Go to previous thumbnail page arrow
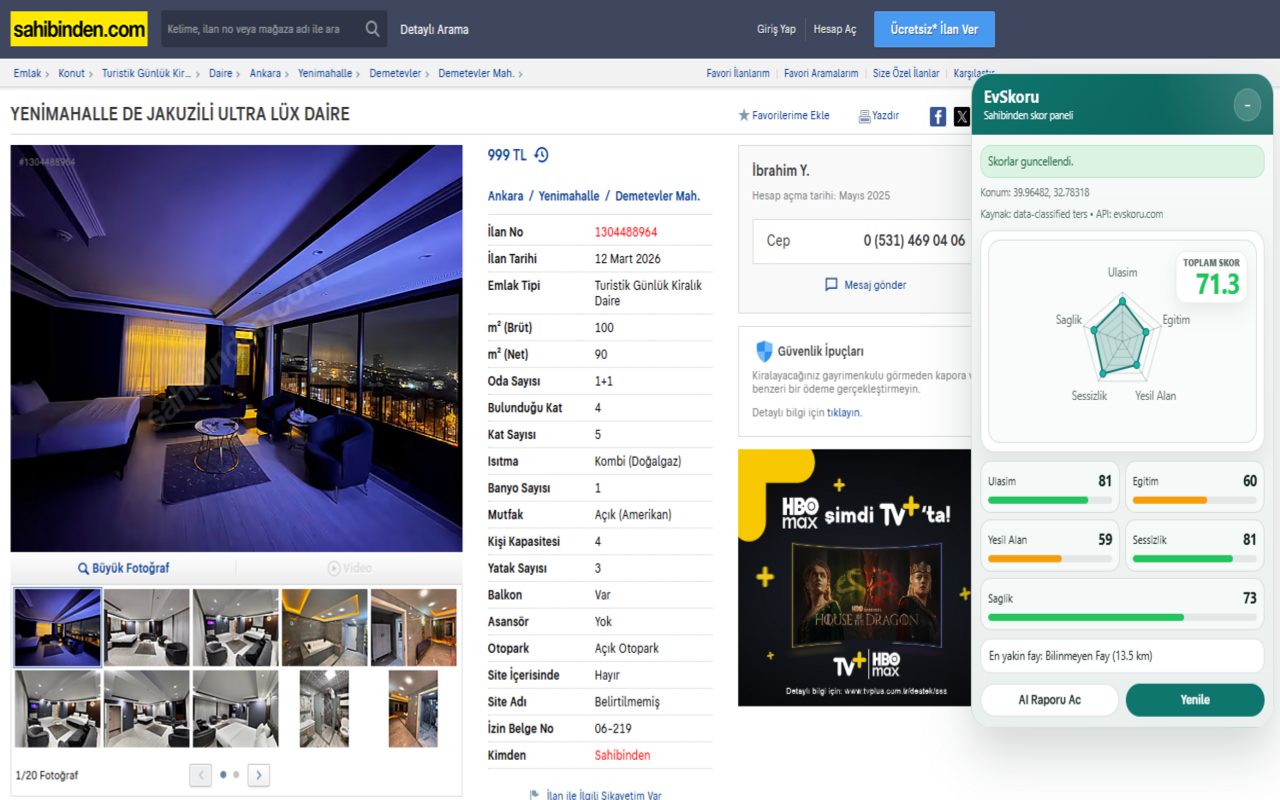Viewport: 1280px width, 800px height. pyautogui.click(x=200, y=775)
